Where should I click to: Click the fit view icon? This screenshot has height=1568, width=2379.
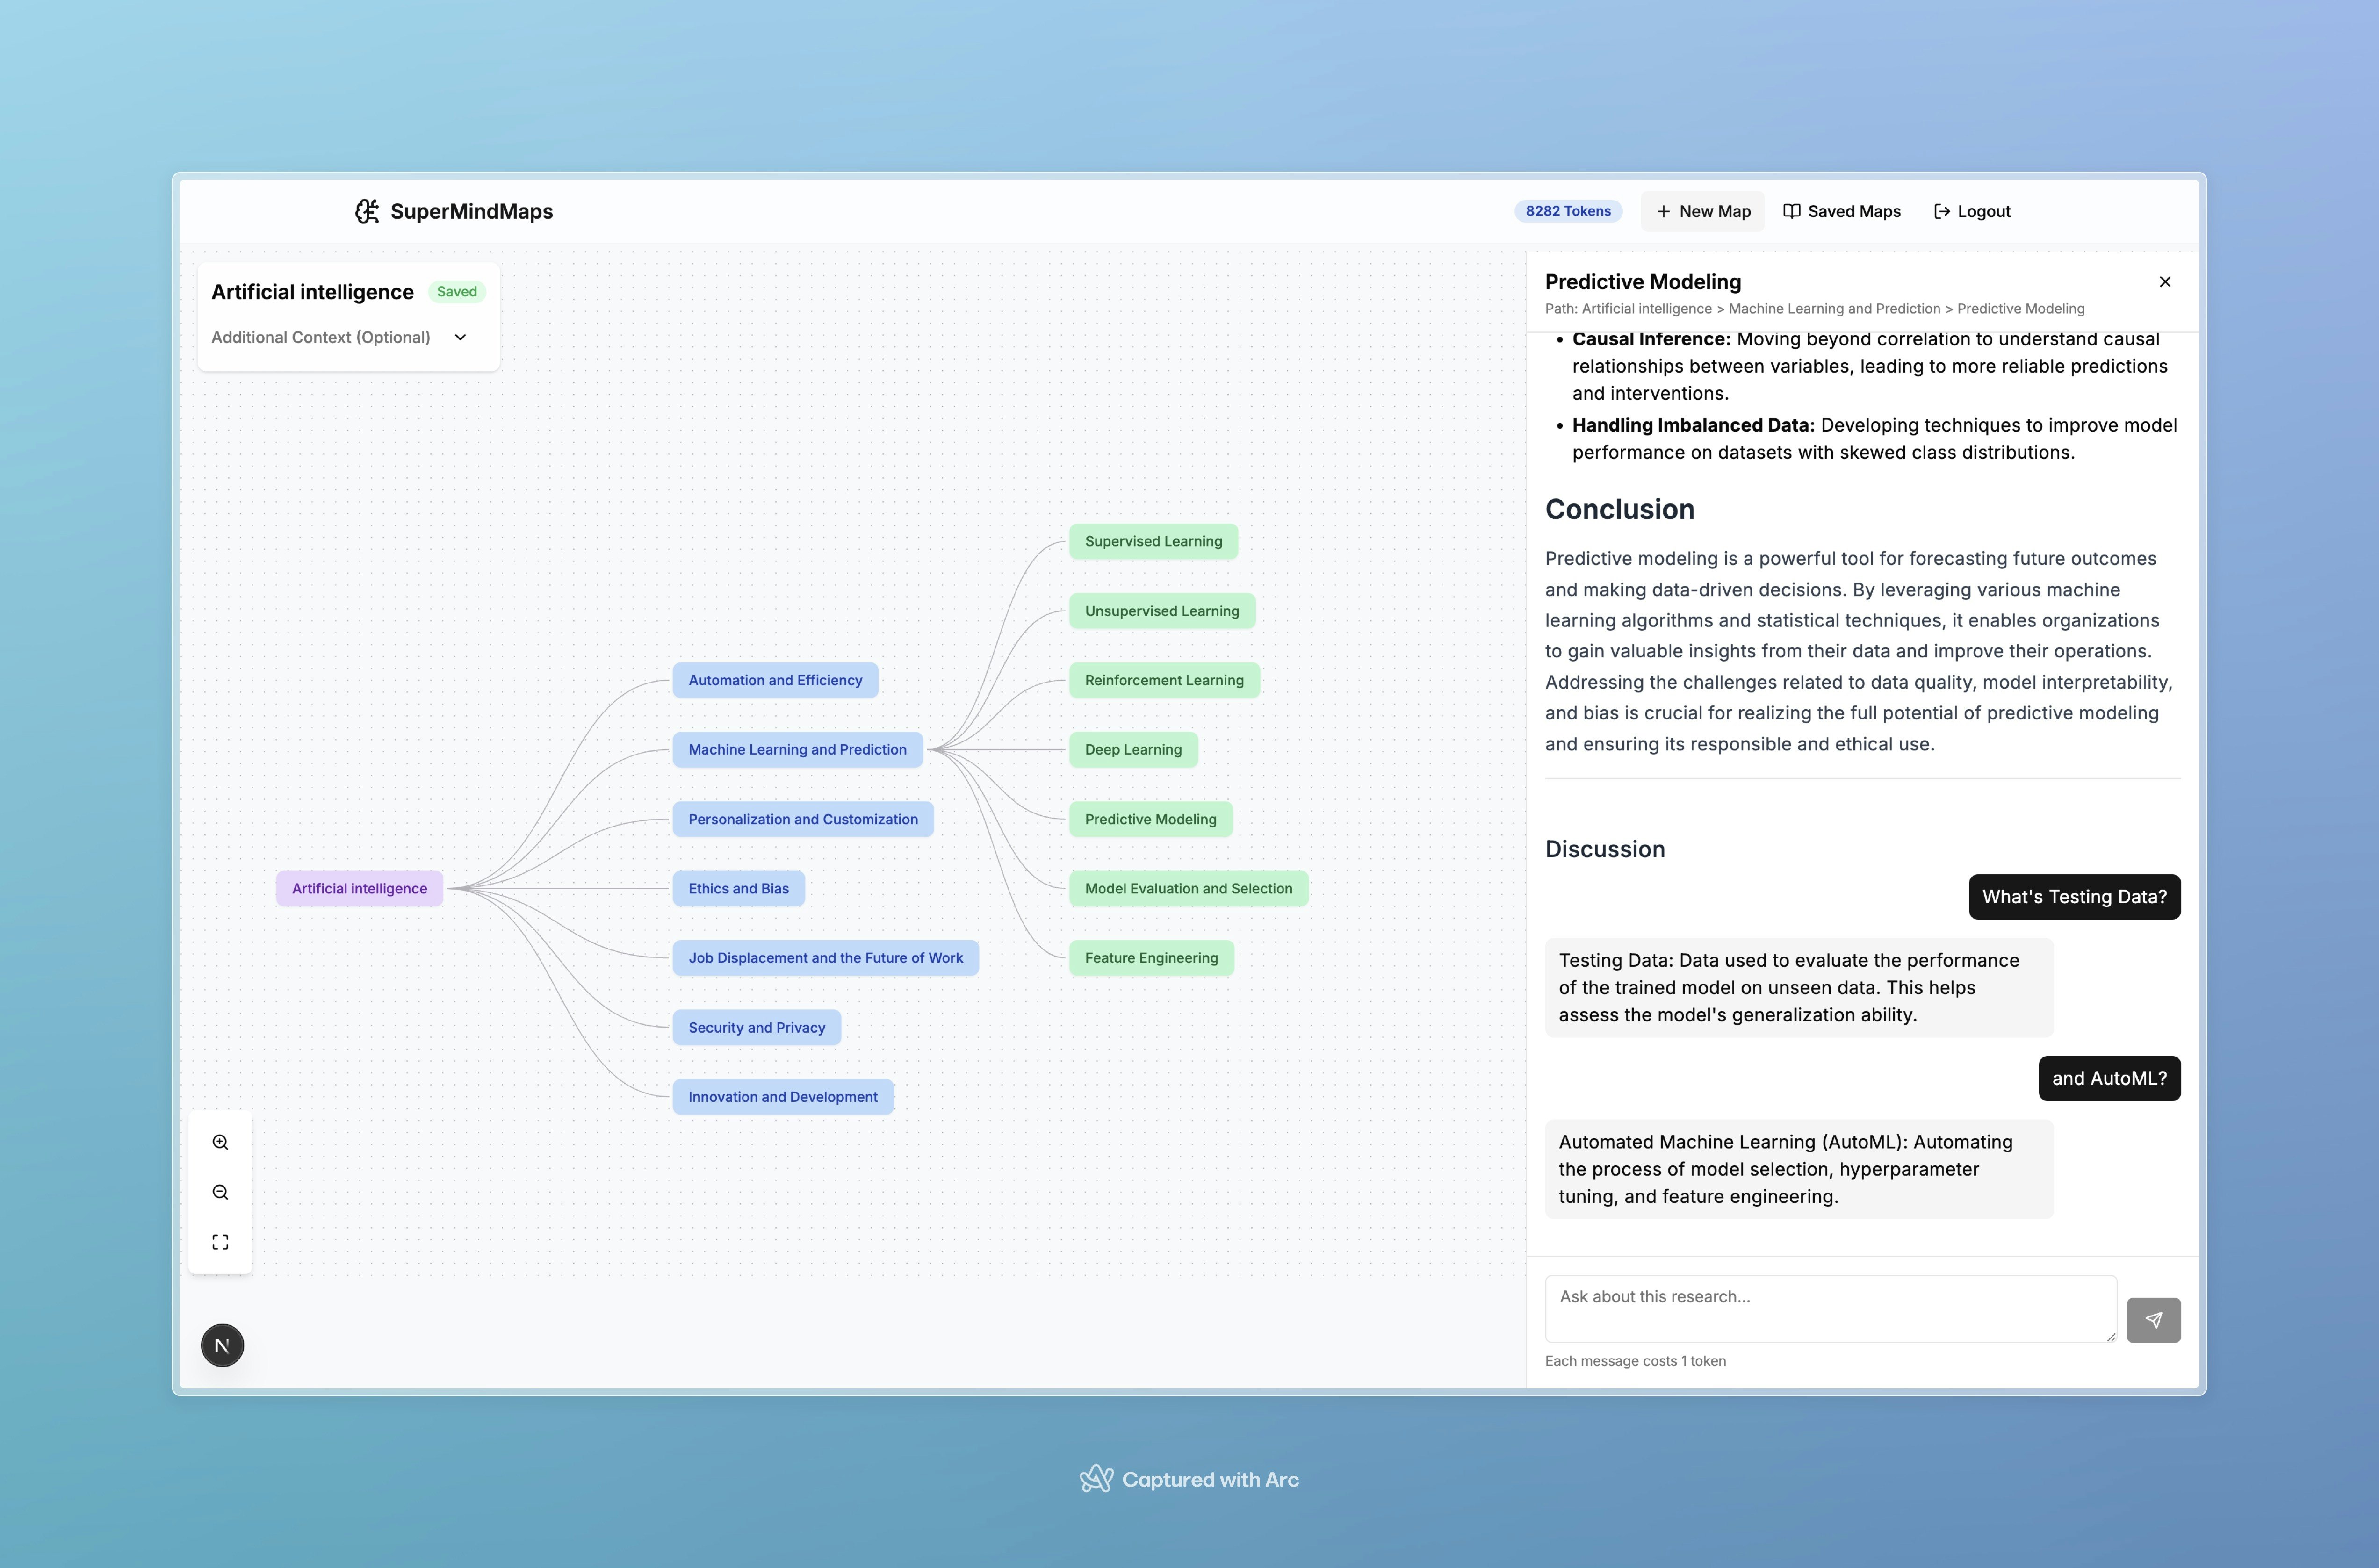coord(220,1242)
